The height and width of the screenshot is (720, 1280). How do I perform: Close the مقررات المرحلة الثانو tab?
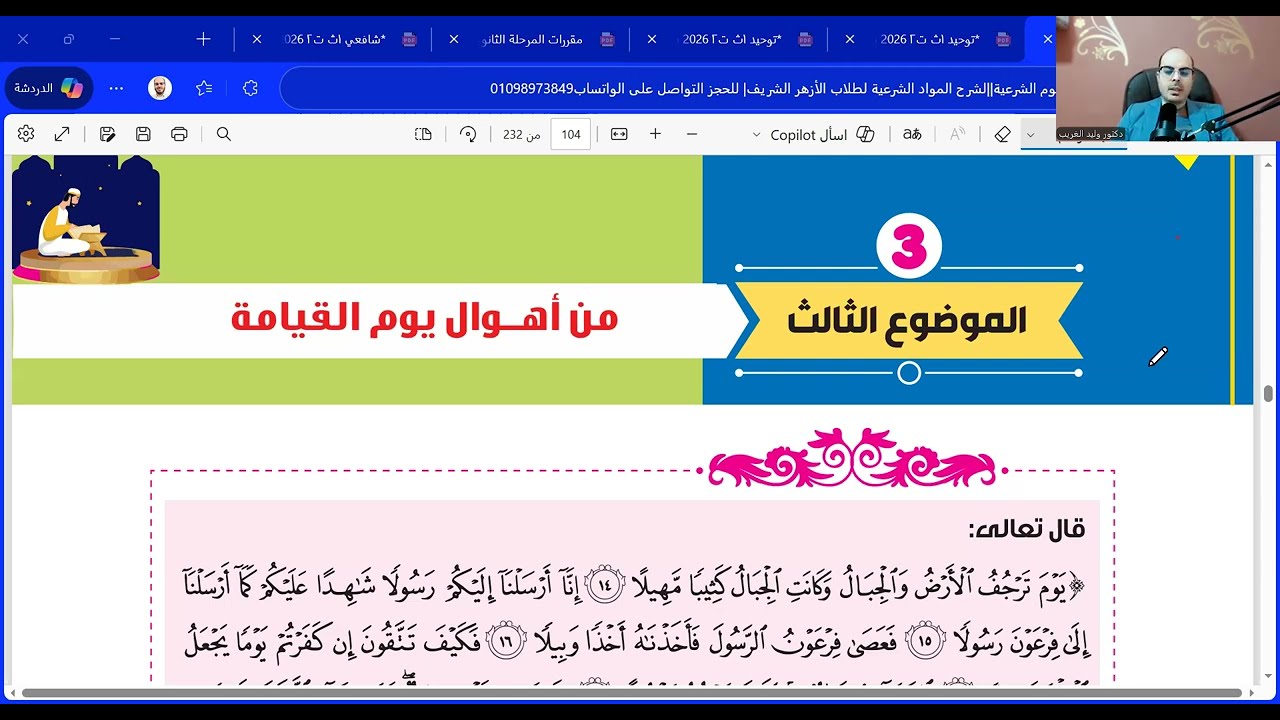pos(454,39)
